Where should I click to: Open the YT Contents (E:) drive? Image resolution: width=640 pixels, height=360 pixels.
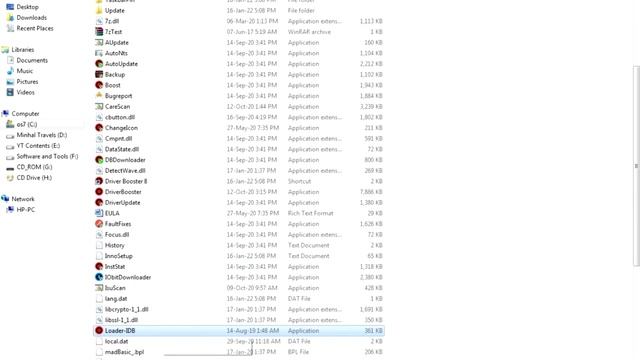pos(38,145)
